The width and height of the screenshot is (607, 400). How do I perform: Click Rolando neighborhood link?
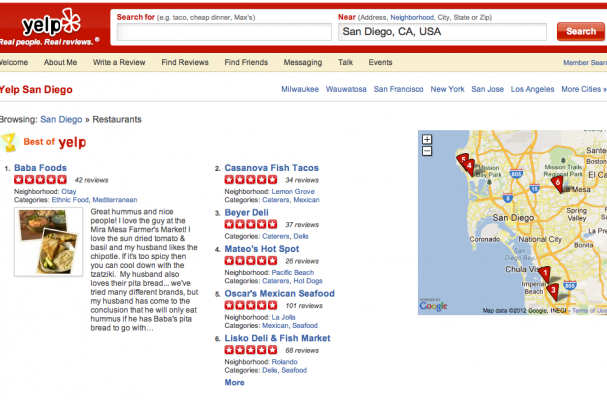pos(285,362)
